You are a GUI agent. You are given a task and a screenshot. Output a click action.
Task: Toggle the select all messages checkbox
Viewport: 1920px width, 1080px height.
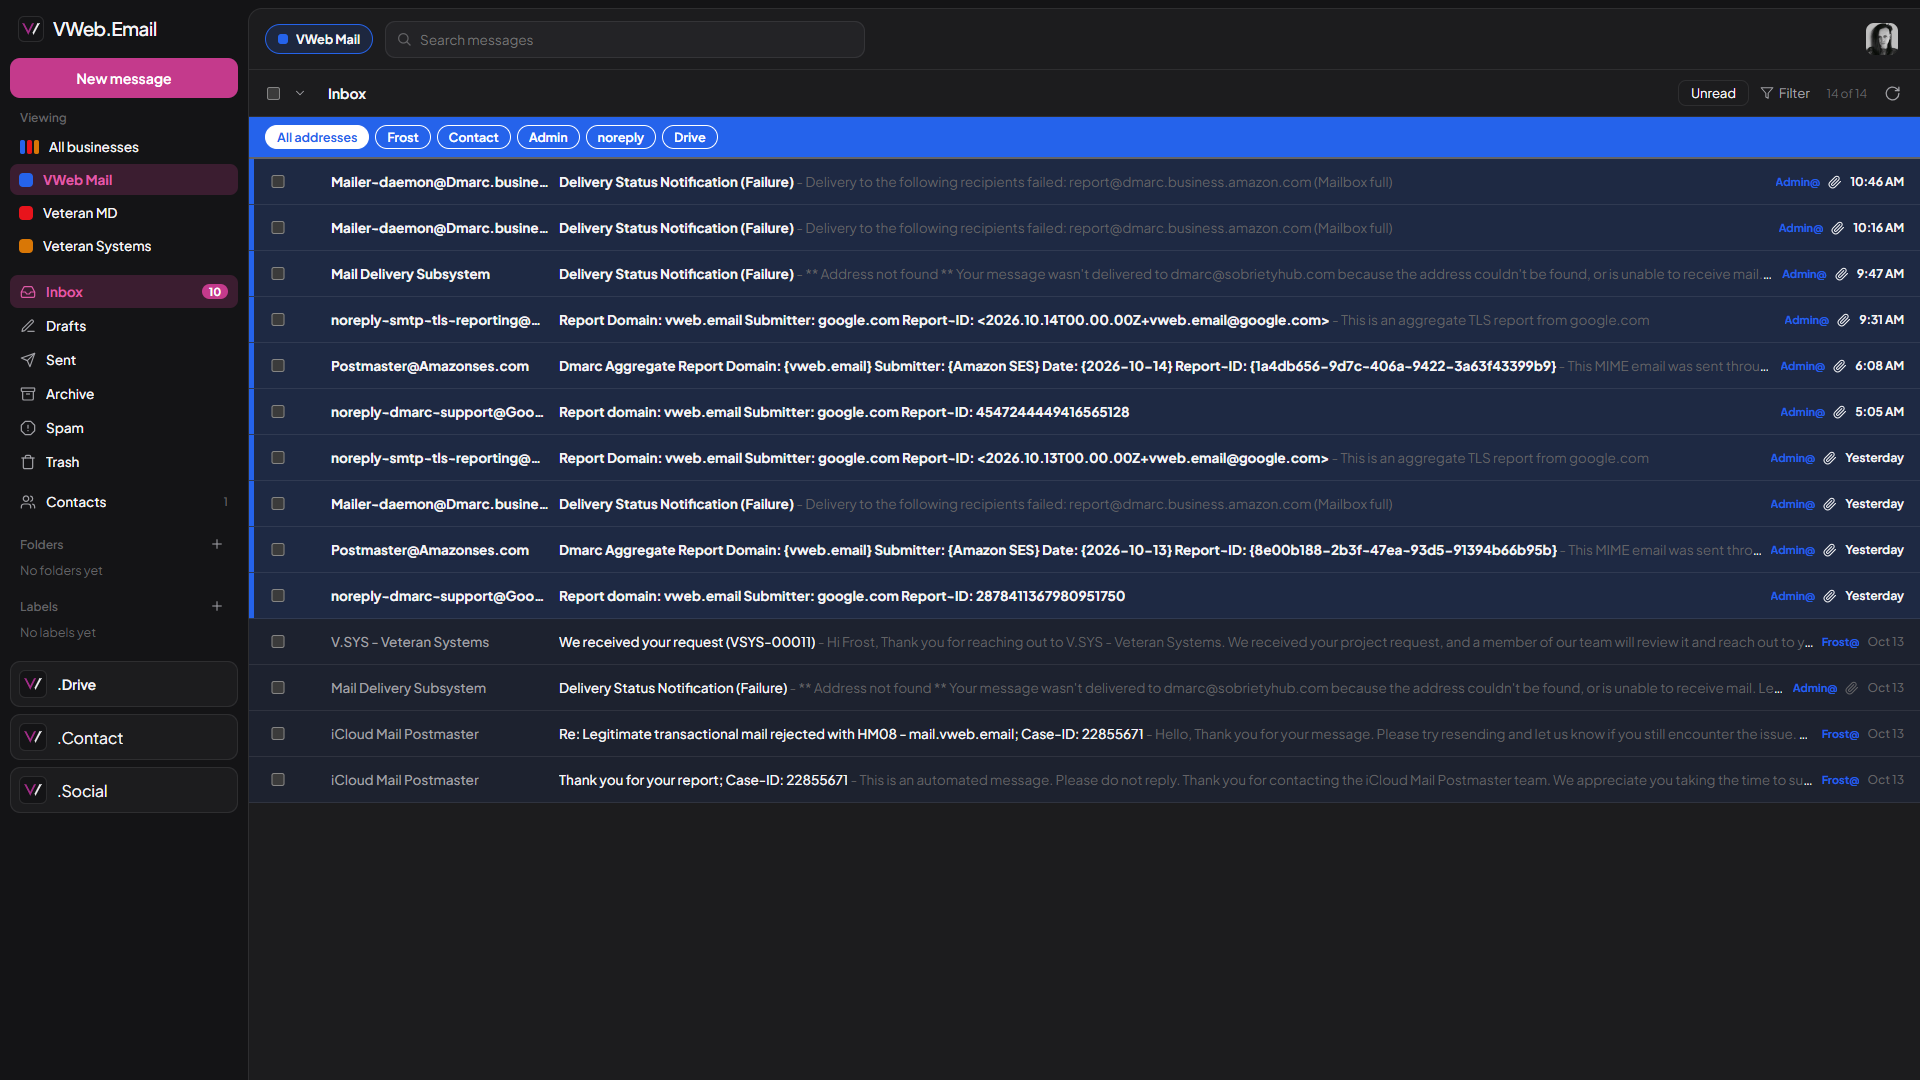pos(273,93)
